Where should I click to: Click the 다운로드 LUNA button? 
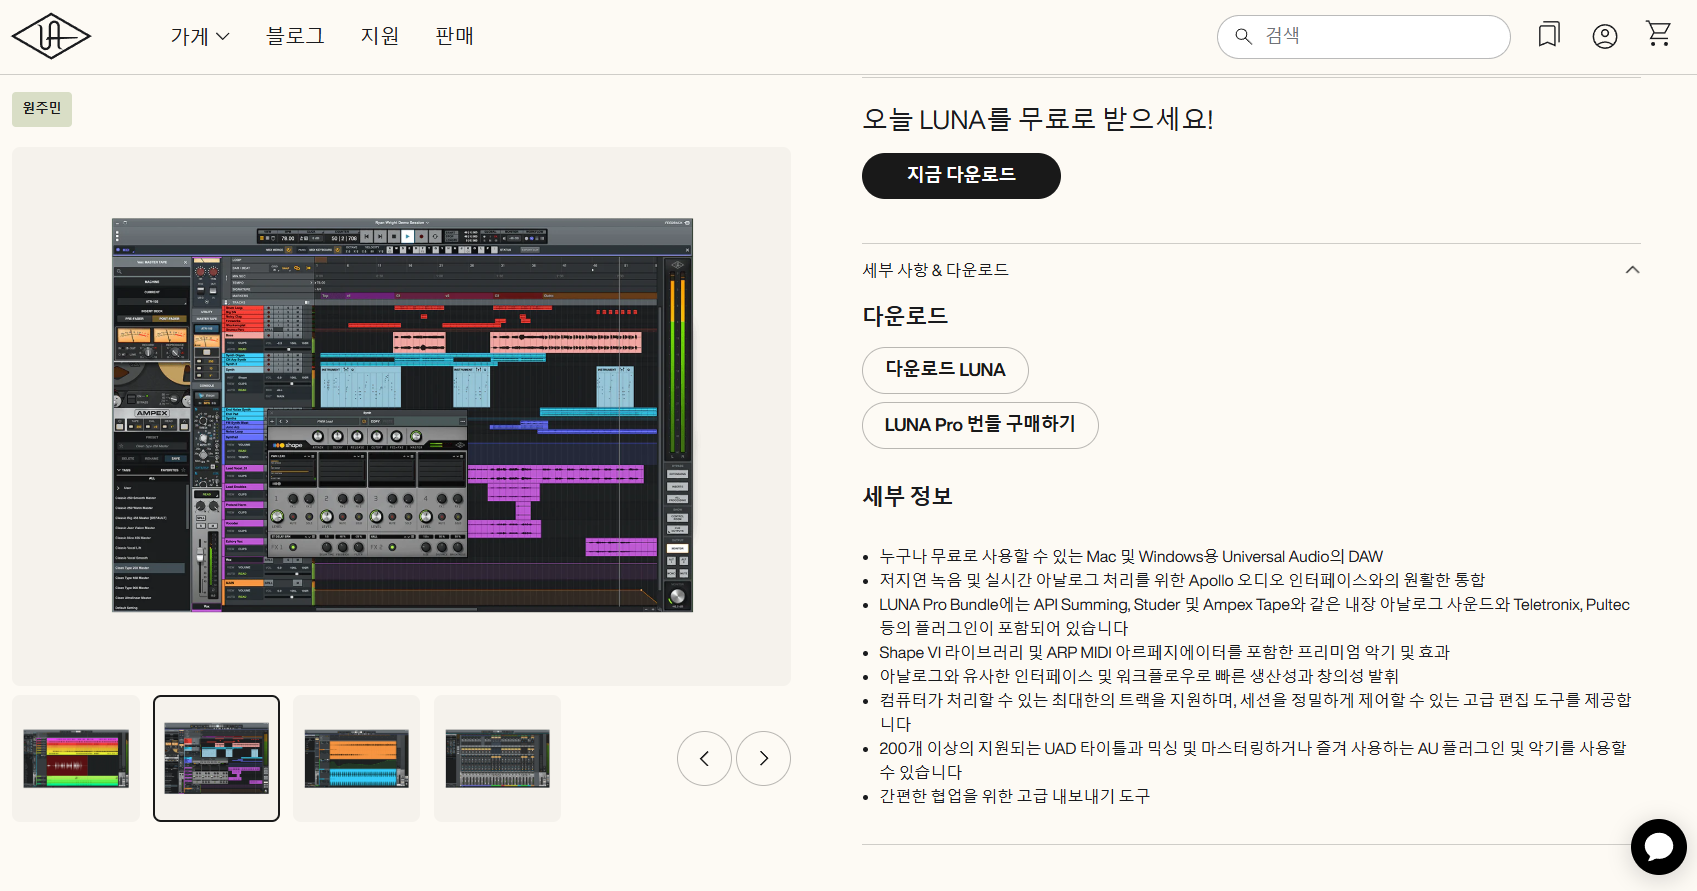tap(944, 370)
